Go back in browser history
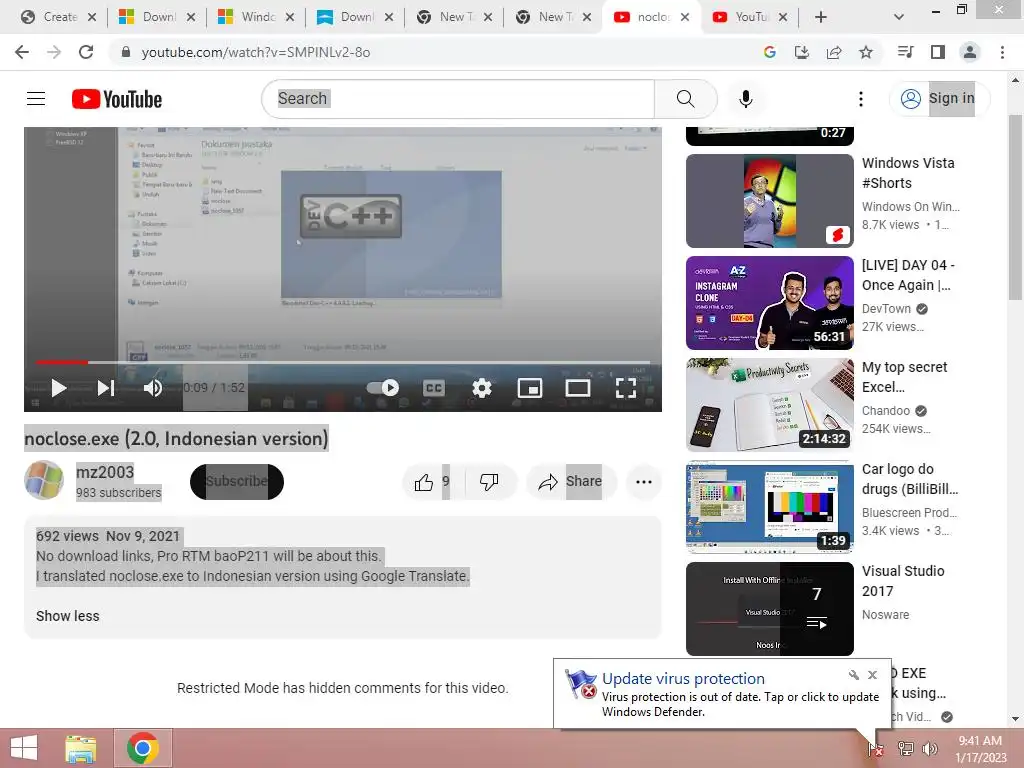 tap(22, 52)
